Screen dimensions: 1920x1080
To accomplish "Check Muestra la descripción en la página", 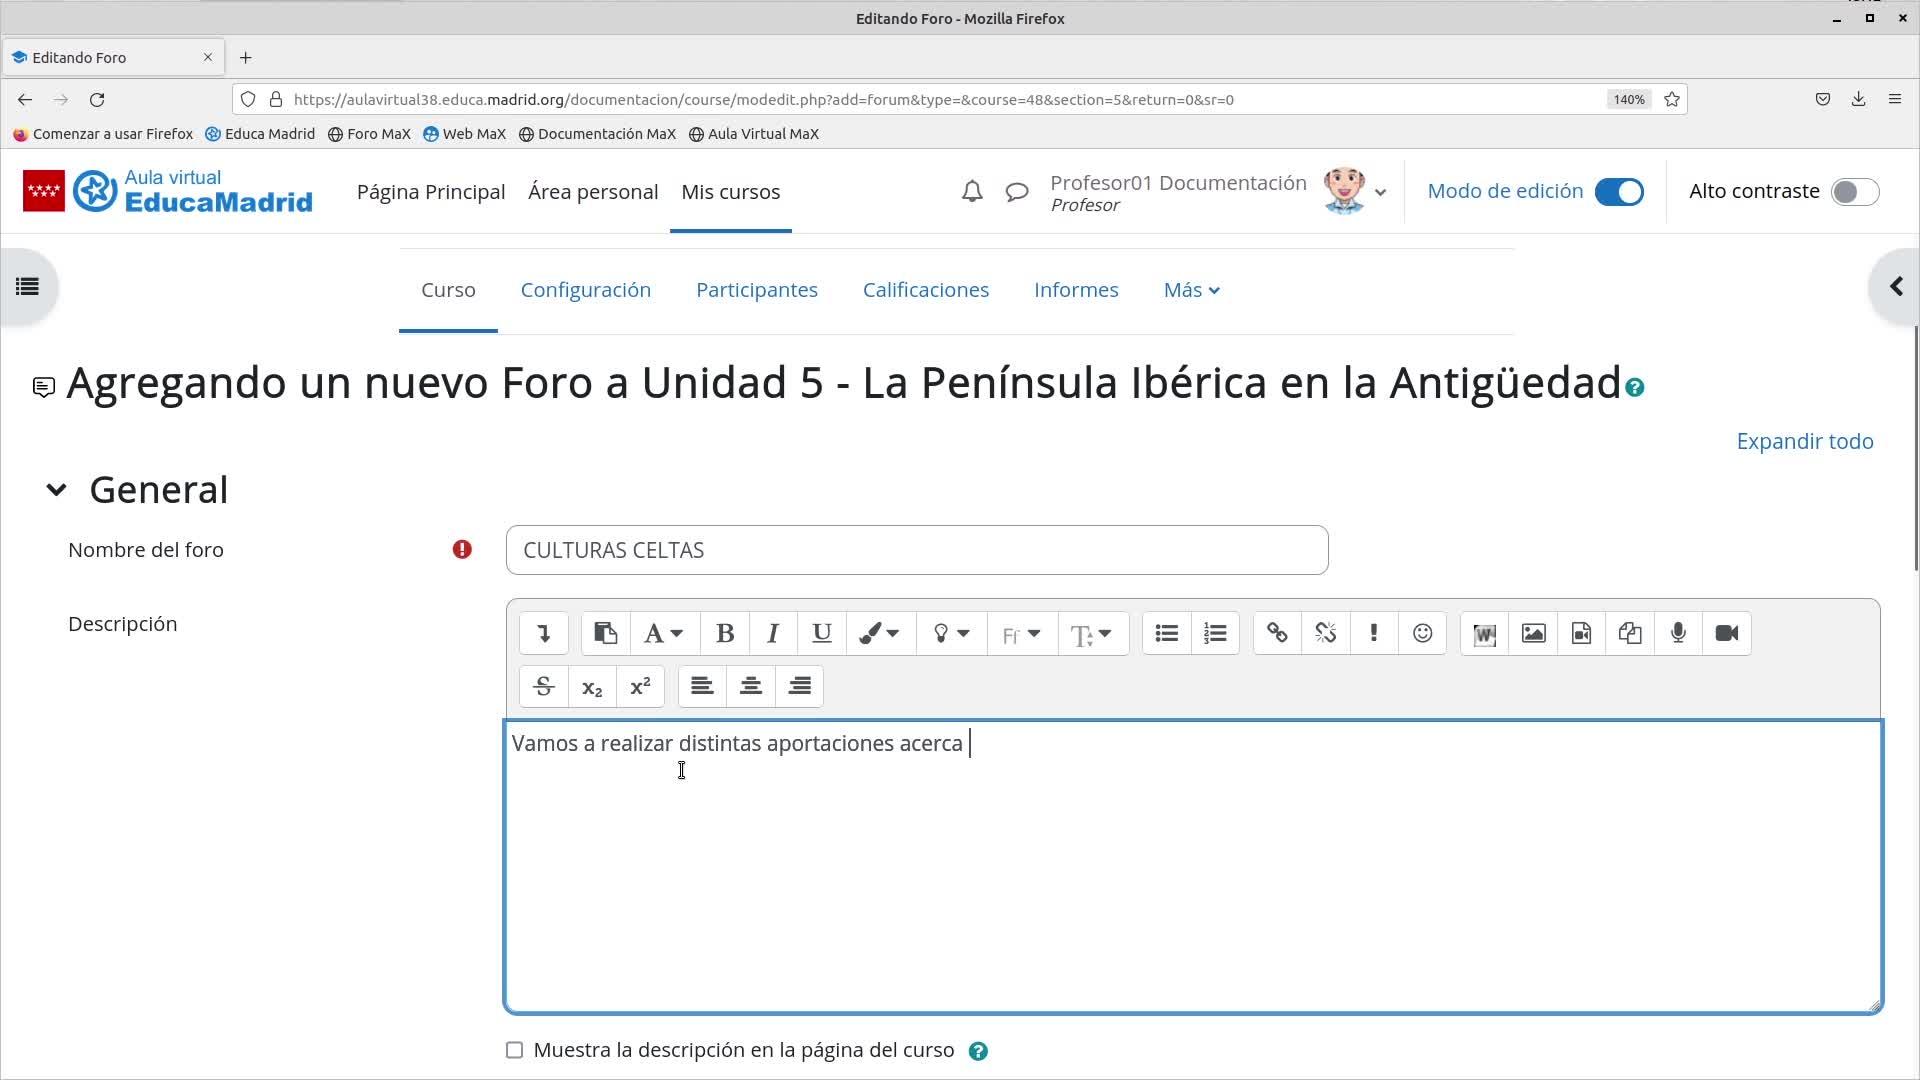I will point(514,1050).
